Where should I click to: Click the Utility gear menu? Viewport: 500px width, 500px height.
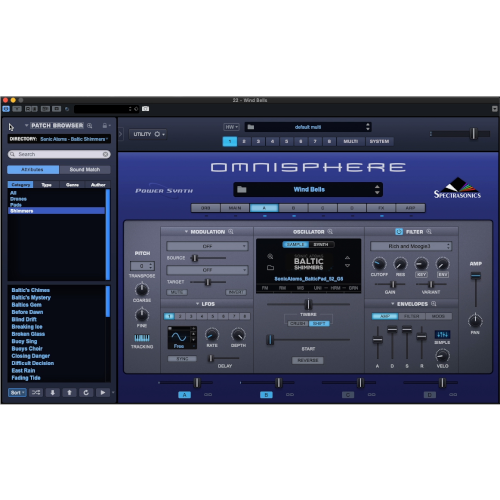pyautogui.click(x=149, y=134)
